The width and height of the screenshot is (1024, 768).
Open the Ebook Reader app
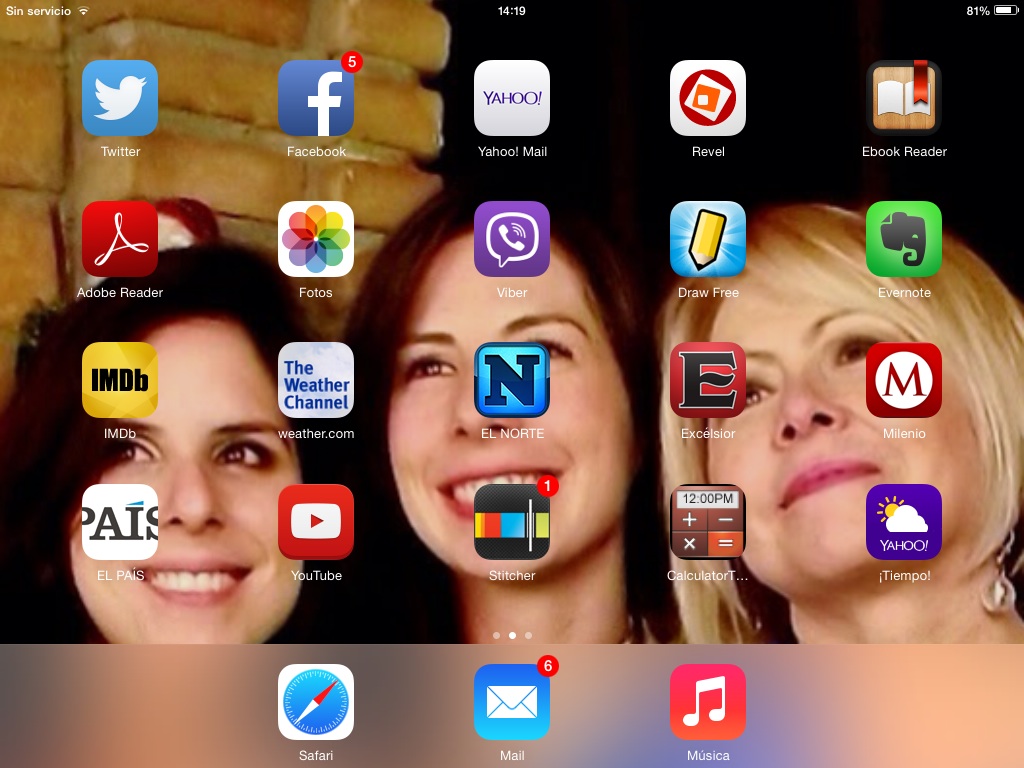pyautogui.click(x=904, y=98)
